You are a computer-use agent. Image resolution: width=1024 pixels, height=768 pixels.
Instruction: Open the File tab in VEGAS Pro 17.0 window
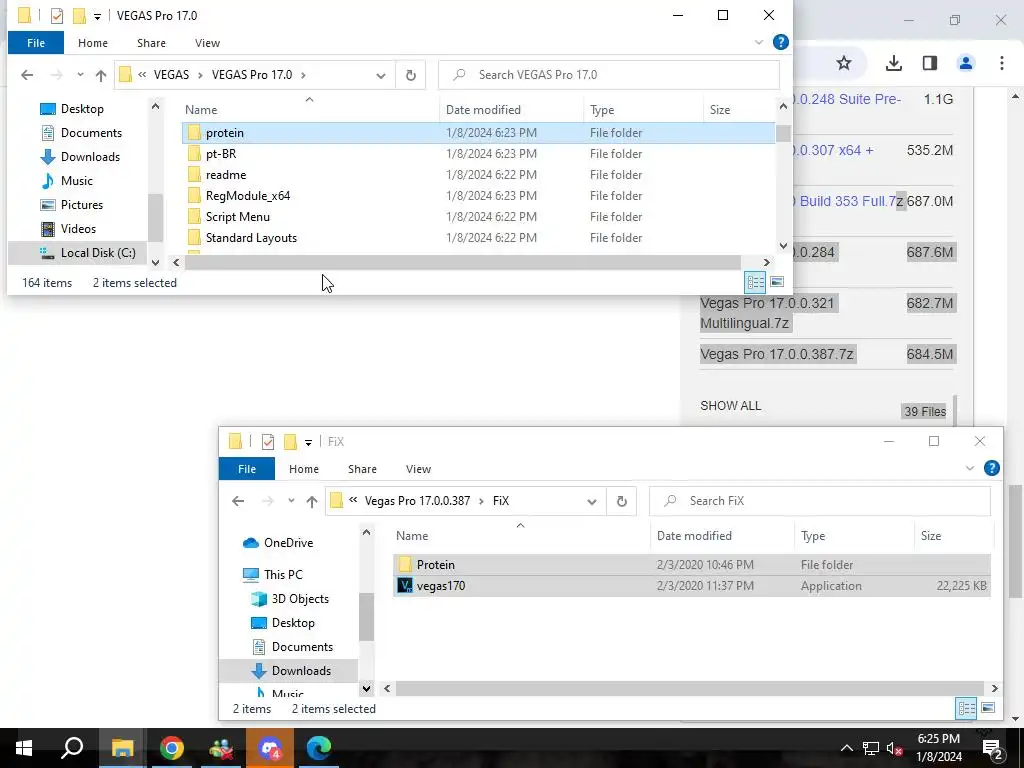click(x=36, y=43)
